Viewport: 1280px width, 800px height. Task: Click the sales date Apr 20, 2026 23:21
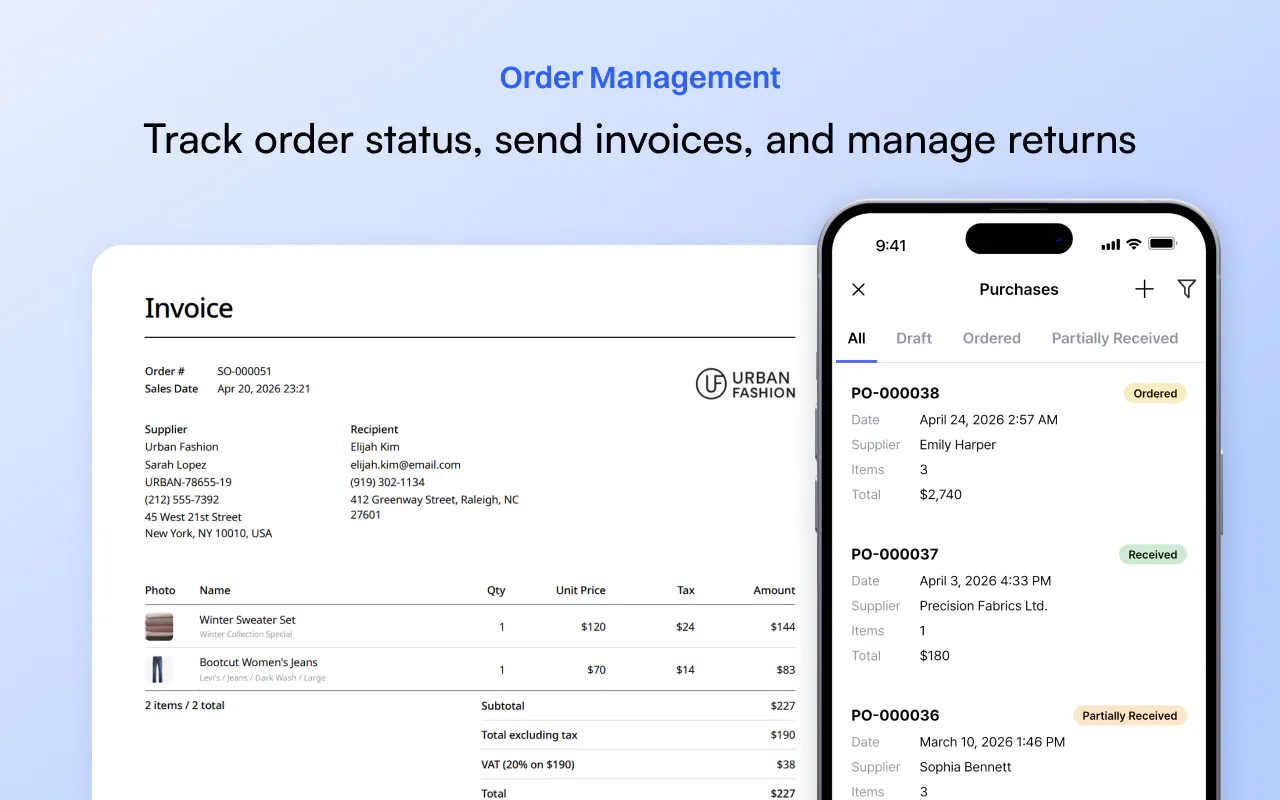coord(264,389)
